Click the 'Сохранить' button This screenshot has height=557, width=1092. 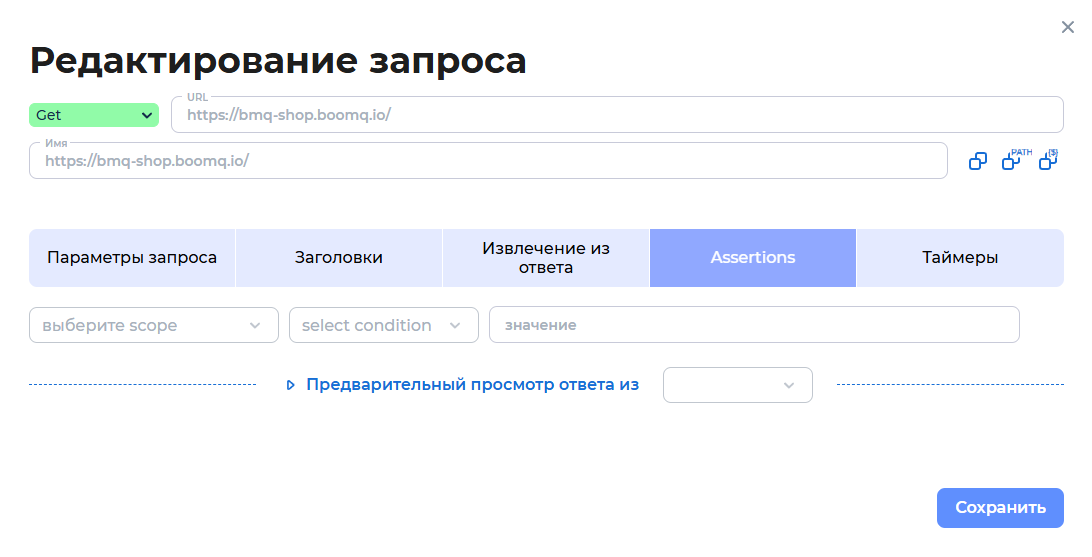click(x=1000, y=508)
